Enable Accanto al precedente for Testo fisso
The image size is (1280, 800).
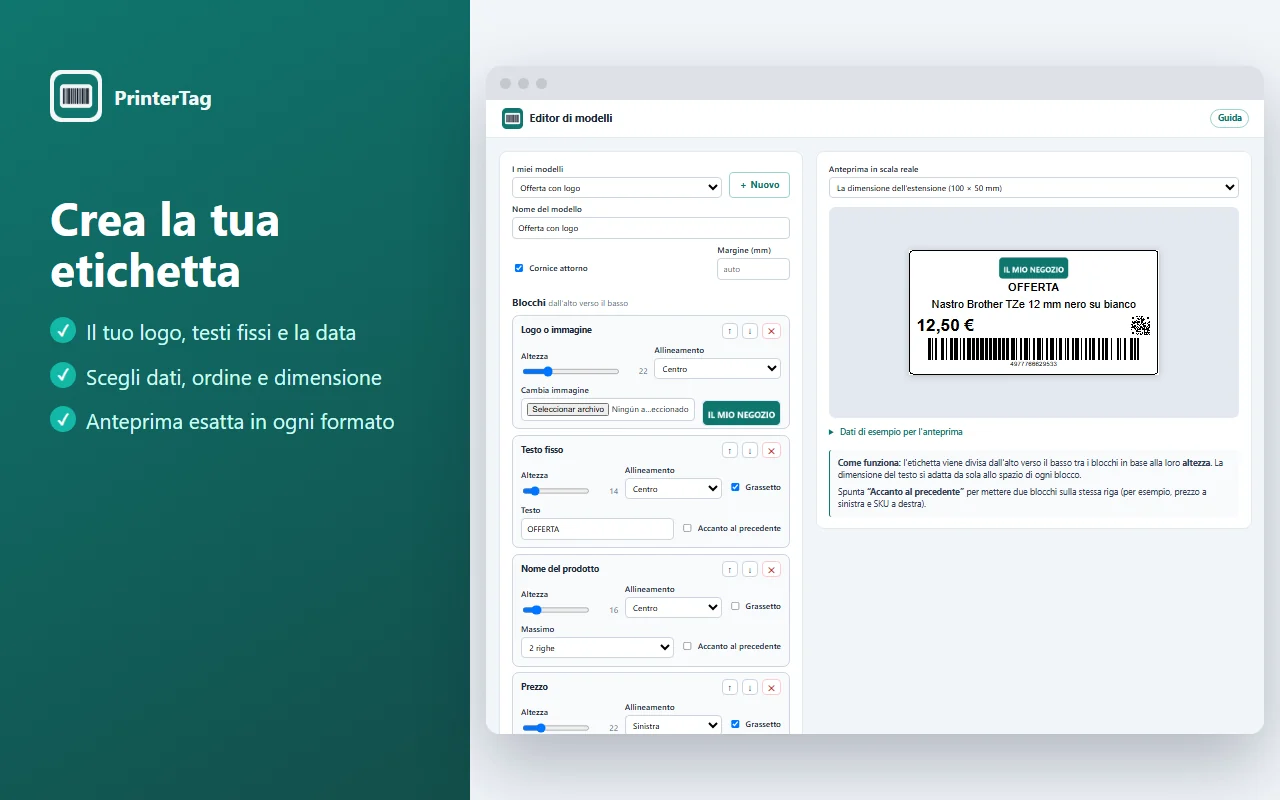tap(687, 528)
